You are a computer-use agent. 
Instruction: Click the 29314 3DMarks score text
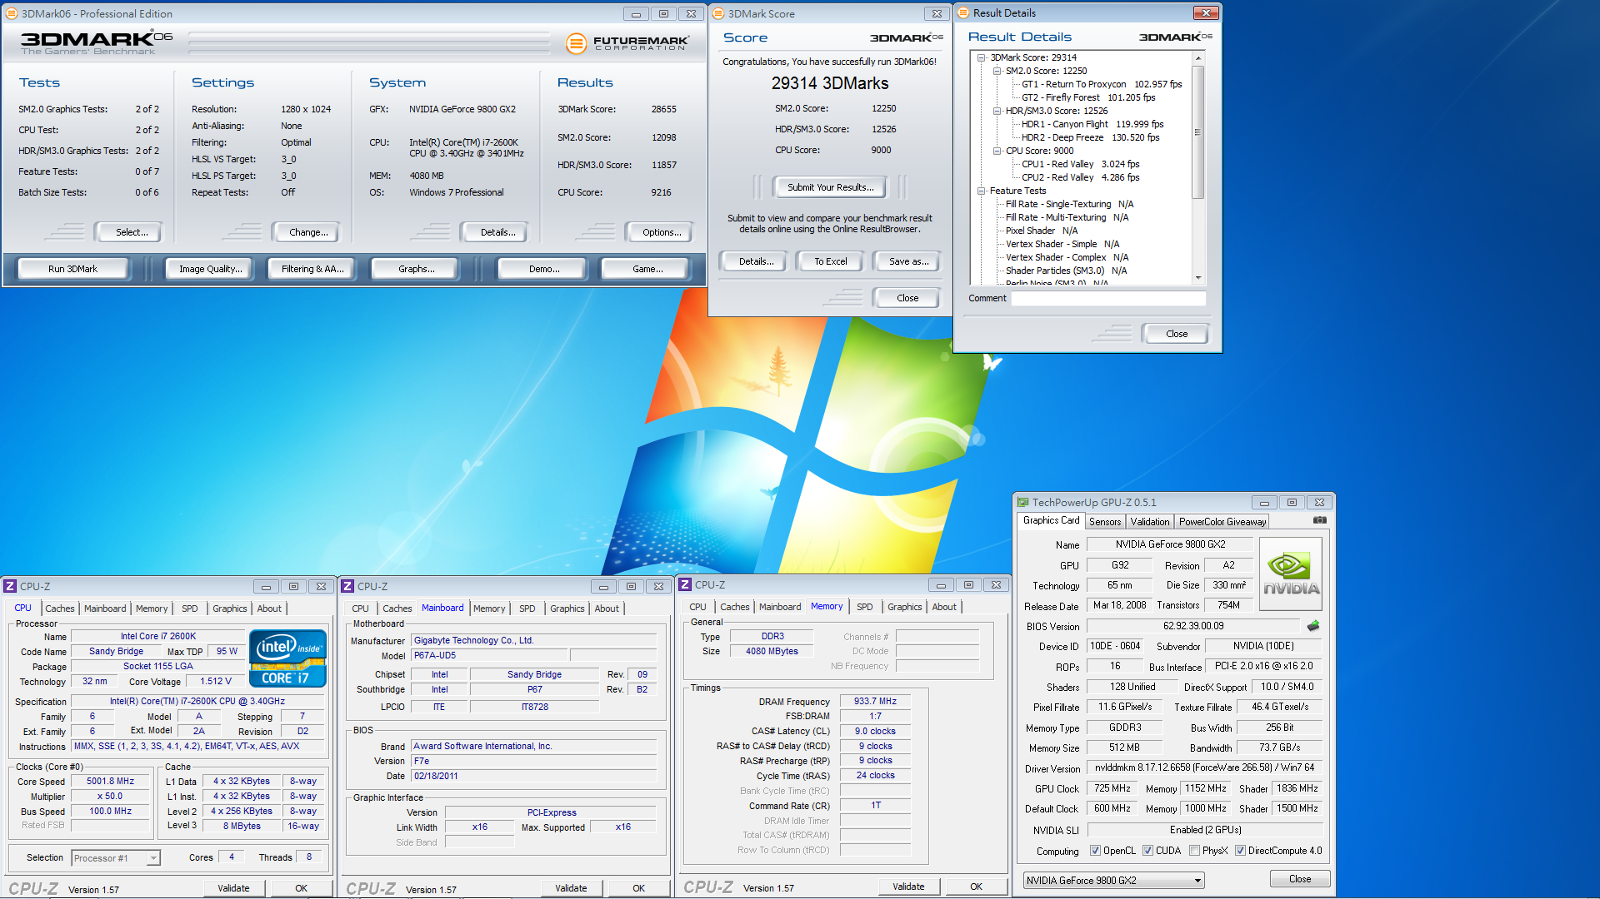(830, 83)
